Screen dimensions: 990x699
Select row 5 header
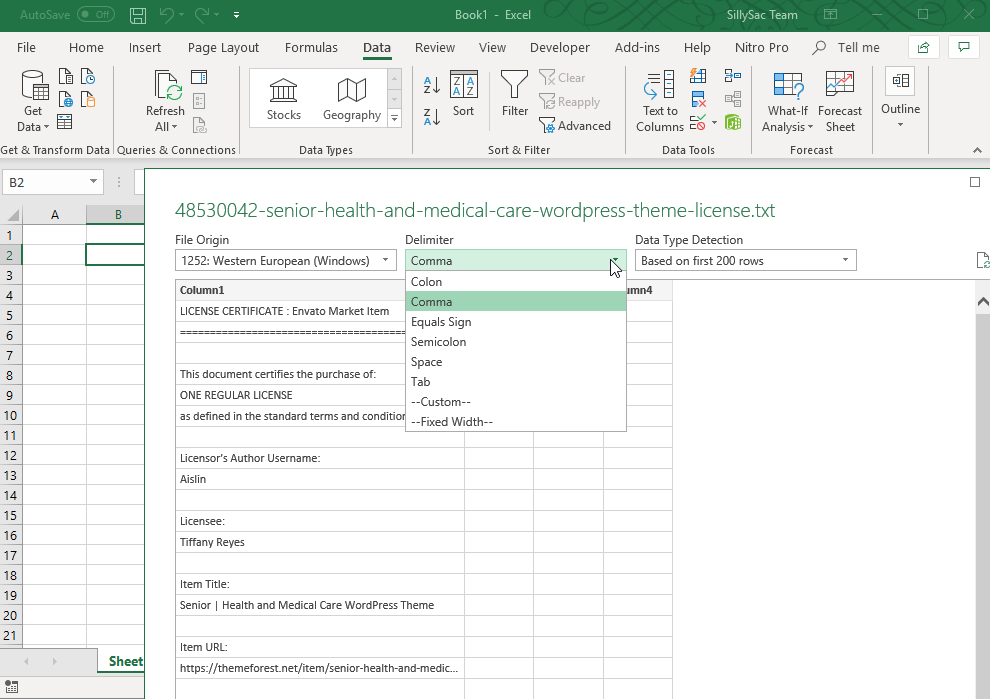(x=11, y=315)
